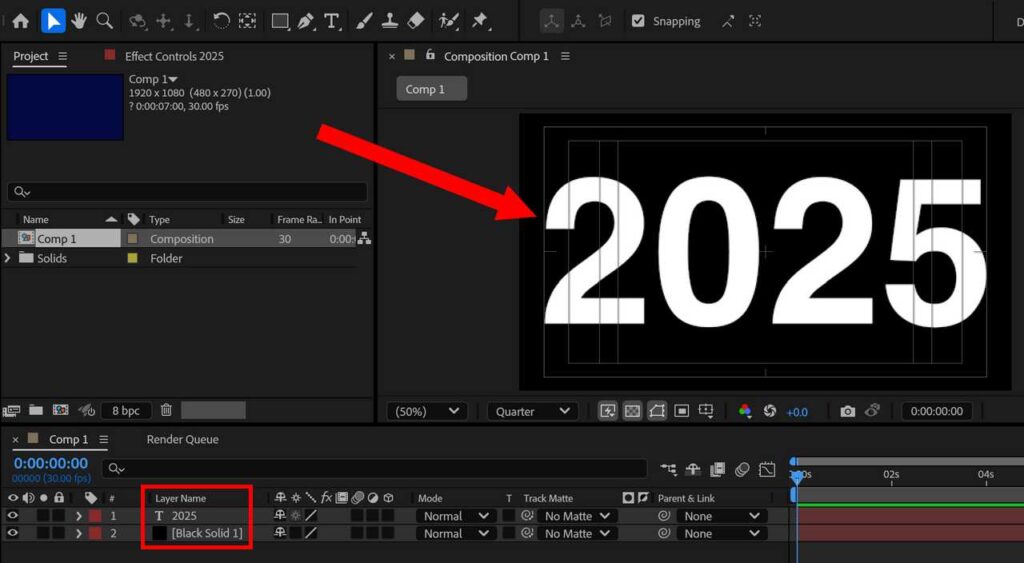Open Graph Editor icon in timeline
Image resolution: width=1024 pixels, height=563 pixels.
pyautogui.click(x=767, y=469)
